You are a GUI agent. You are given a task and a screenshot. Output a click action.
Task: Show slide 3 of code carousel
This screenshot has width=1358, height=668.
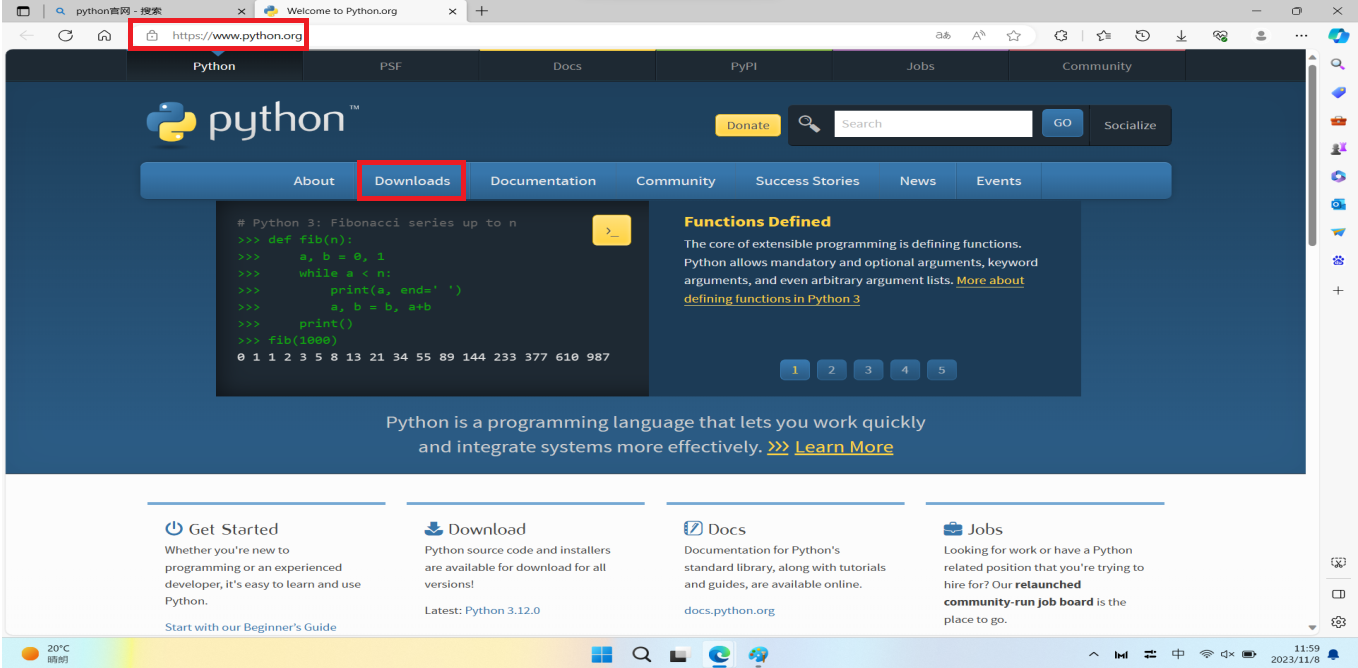(868, 370)
